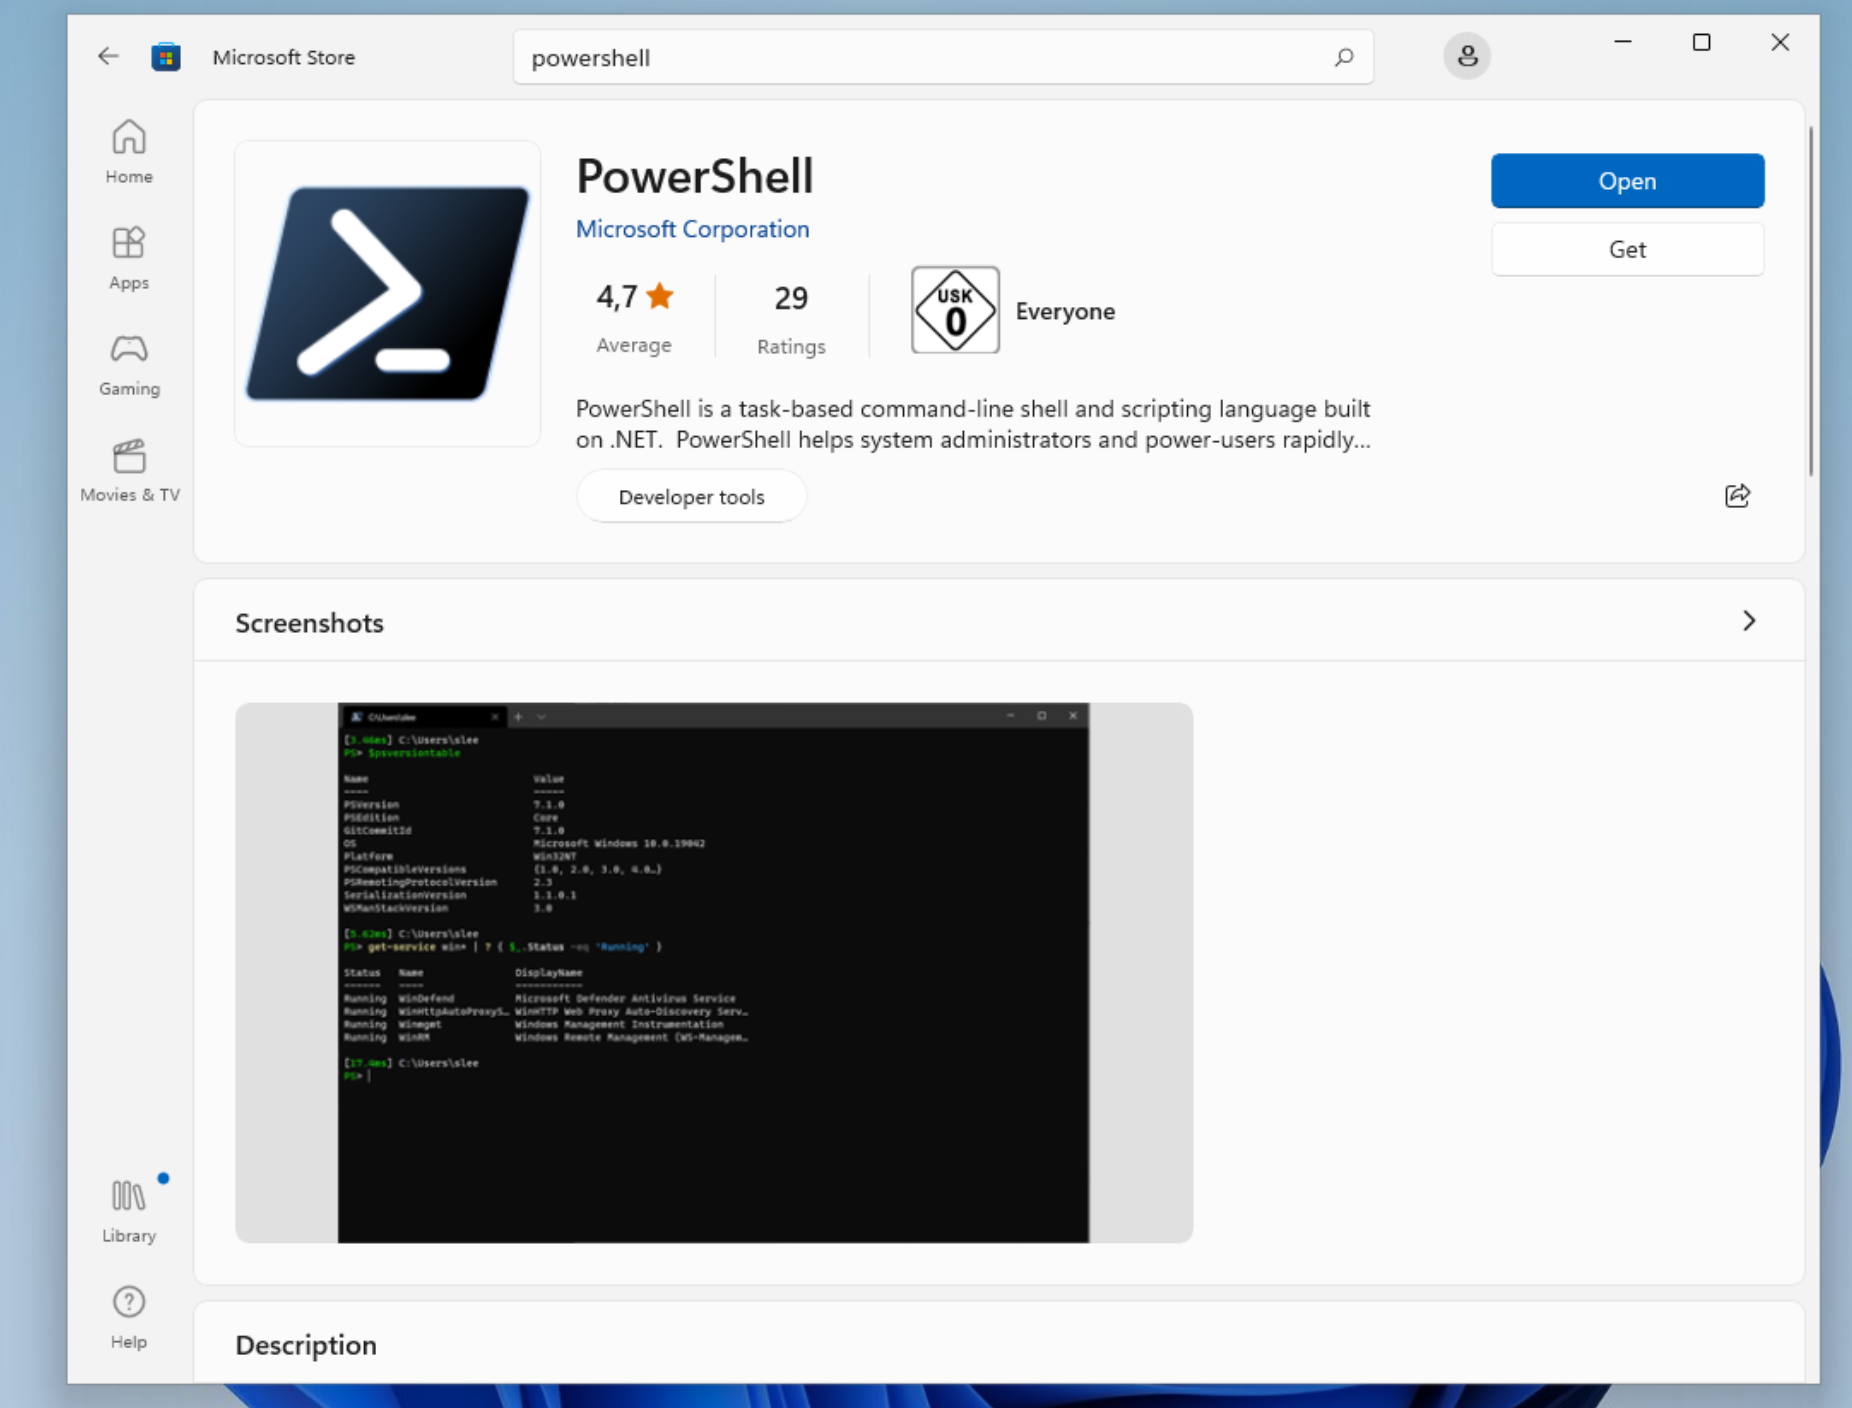Go back using the back arrow
The height and width of the screenshot is (1408, 1852).
(108, 57)
